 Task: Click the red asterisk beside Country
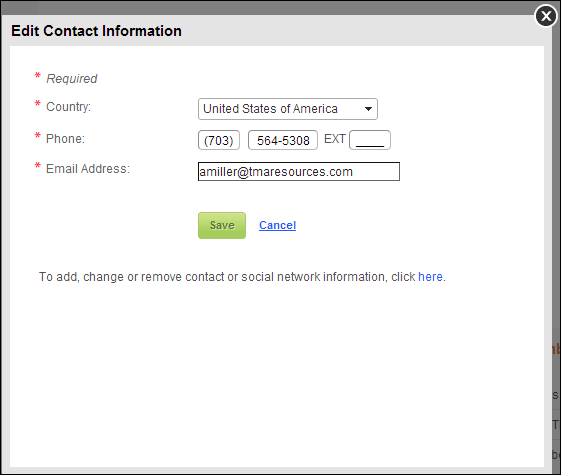click(38, 104)
